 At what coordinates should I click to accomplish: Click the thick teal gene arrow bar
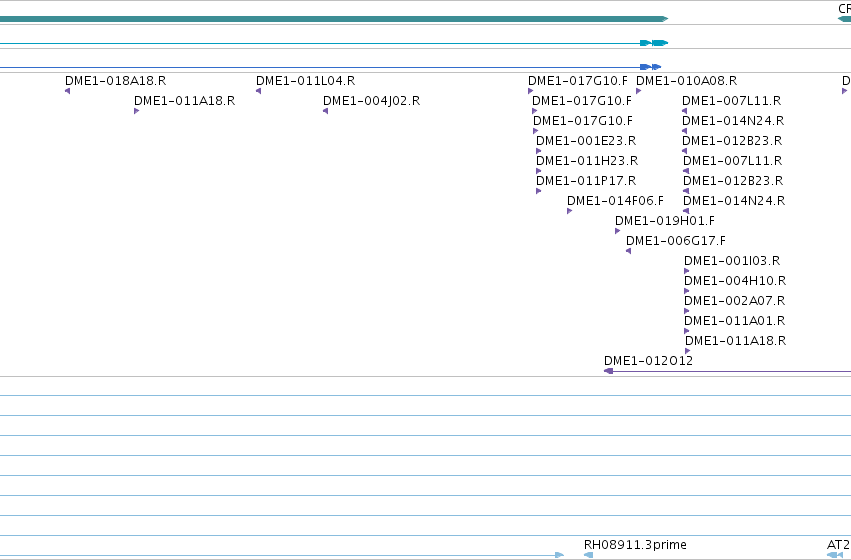coord(334,19)
